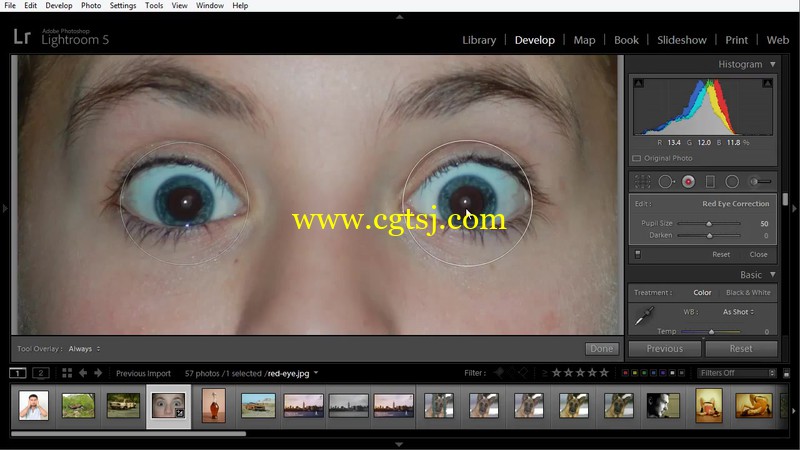Select the Adjustment Brush tool
This screenshot has height=450, width=800.
click(760, 182)
